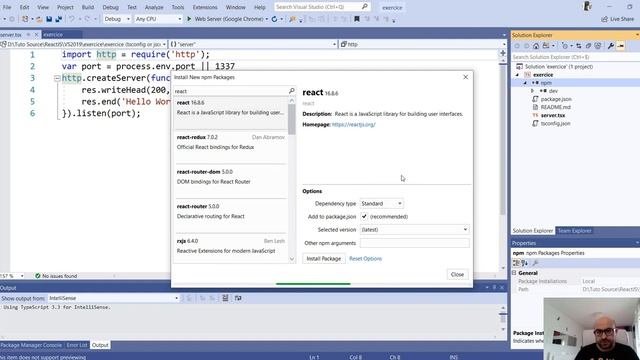
Task: Click the Show All Files icon in Solution Explorer
Action: tap(598, 46)
